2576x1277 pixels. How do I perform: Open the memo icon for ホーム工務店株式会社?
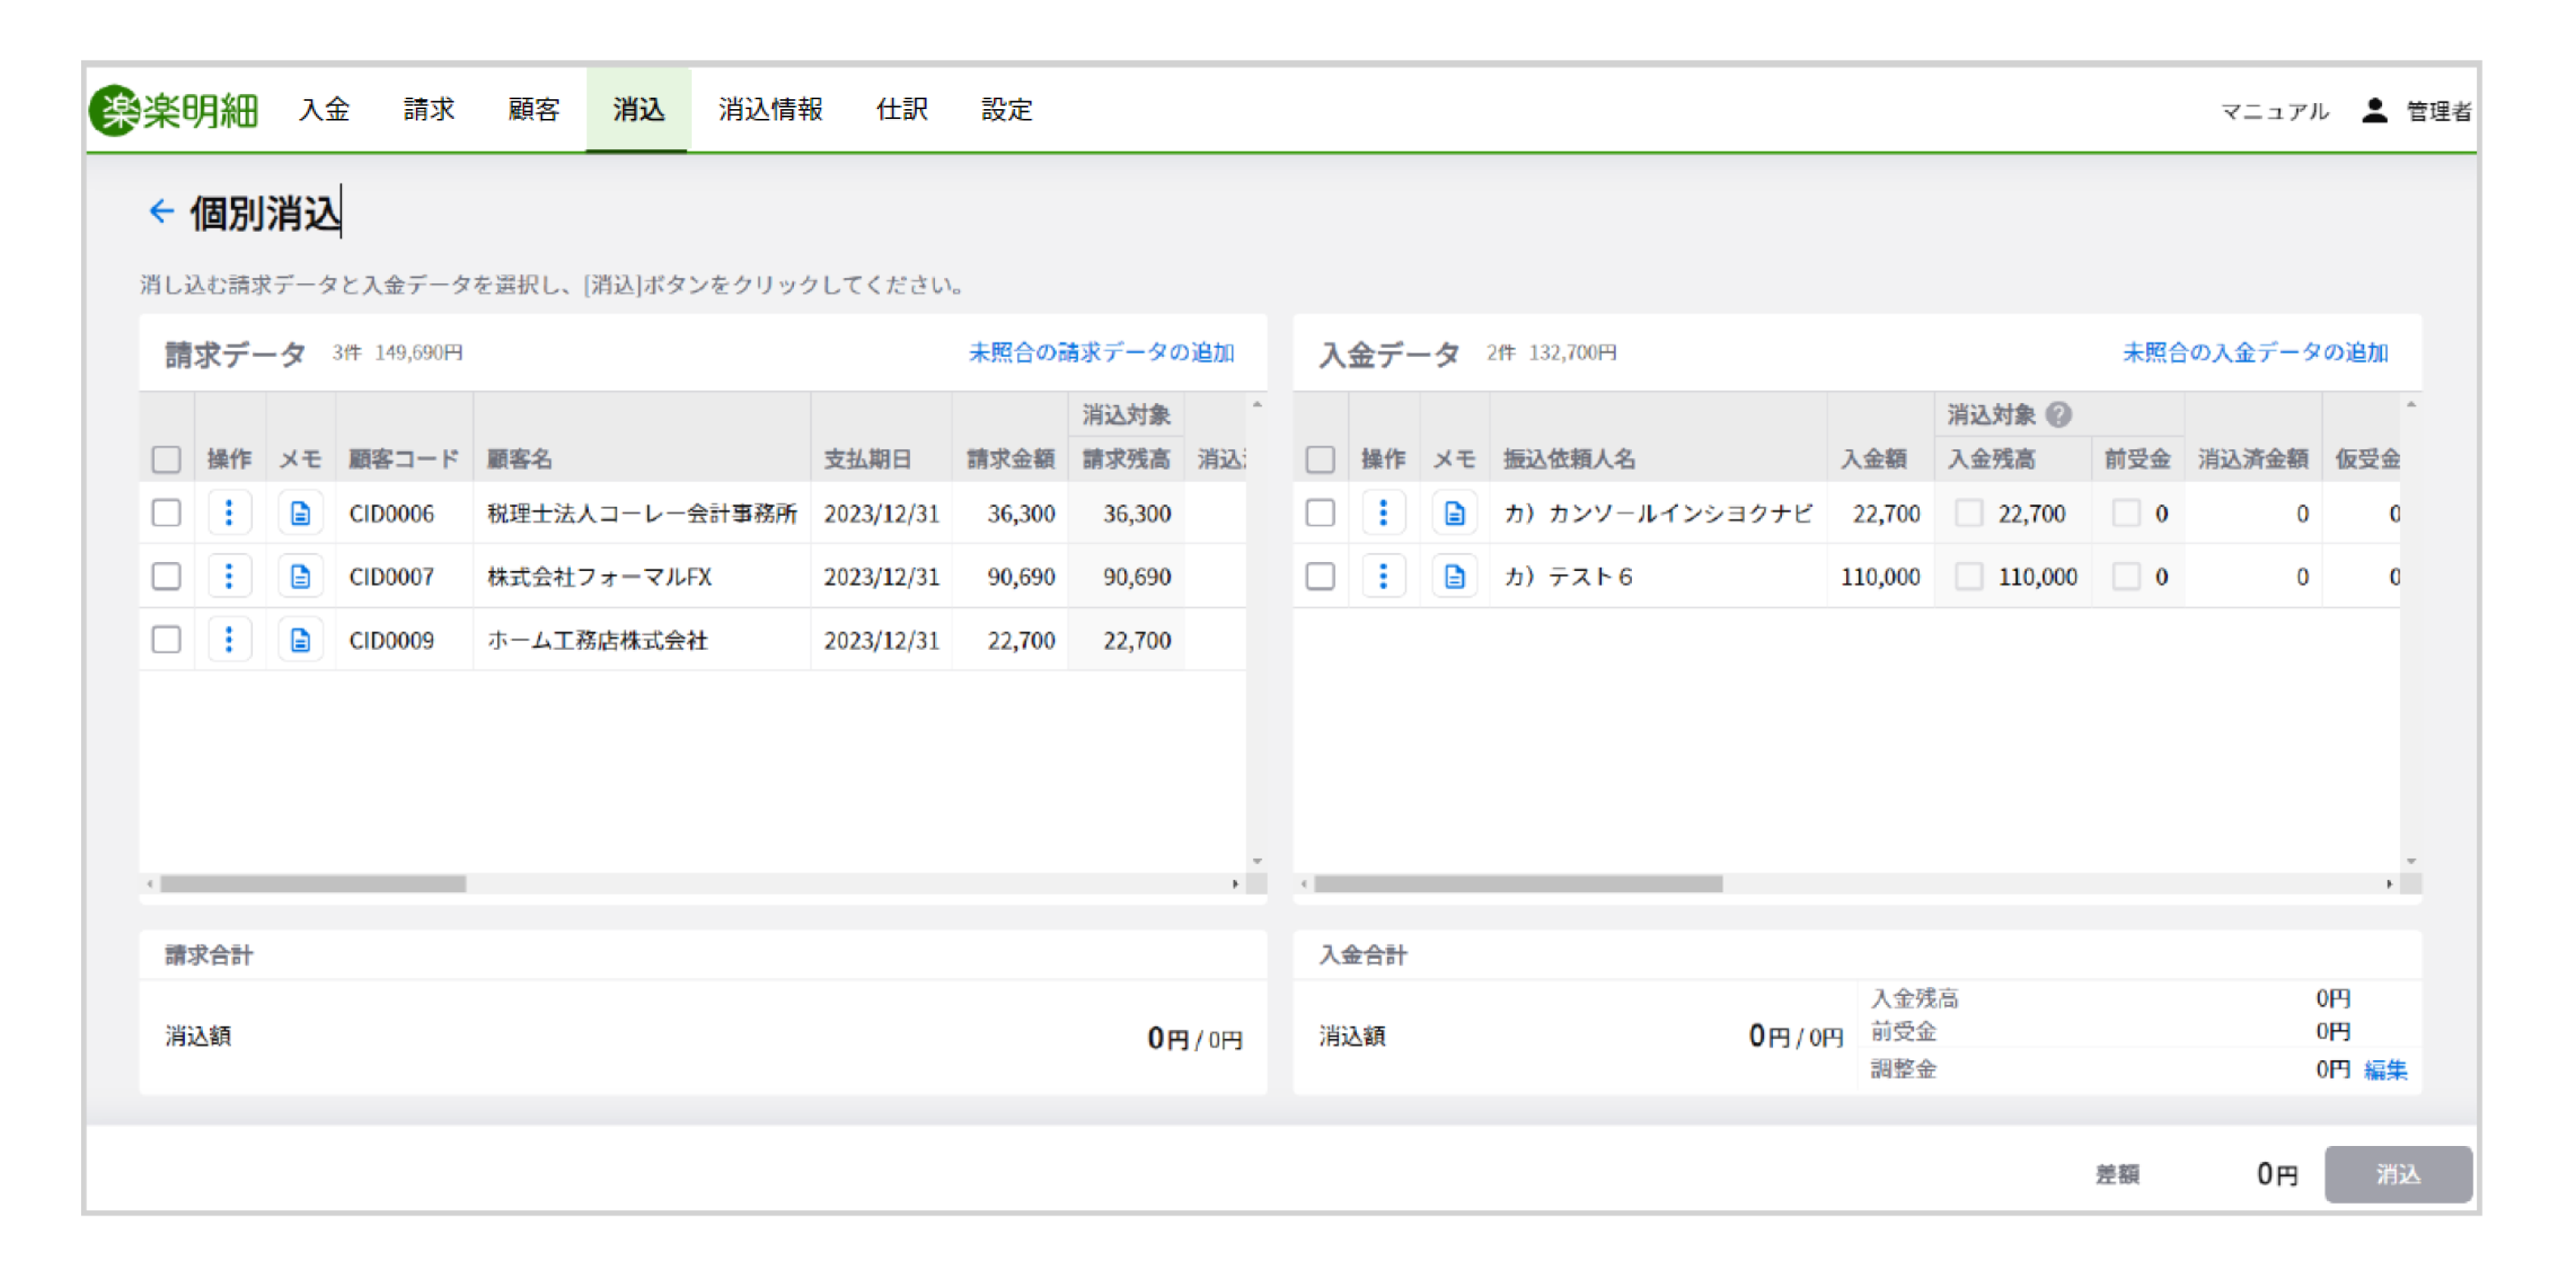click(x=301, y=640)
